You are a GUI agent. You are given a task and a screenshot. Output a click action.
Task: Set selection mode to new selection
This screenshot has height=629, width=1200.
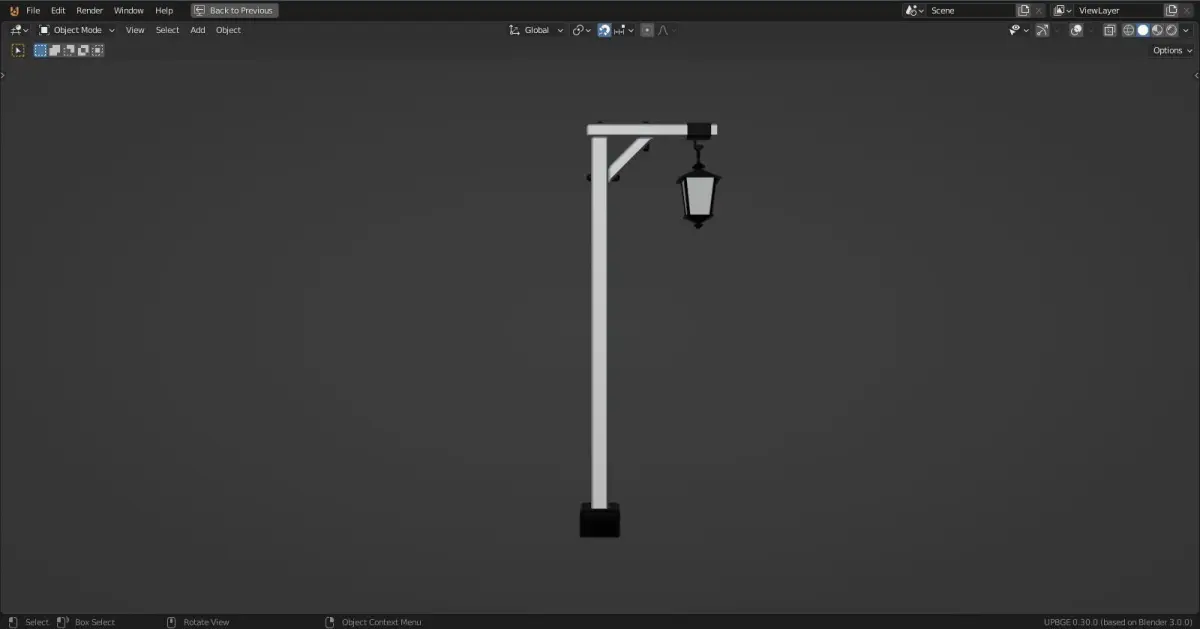click(40, 50)
